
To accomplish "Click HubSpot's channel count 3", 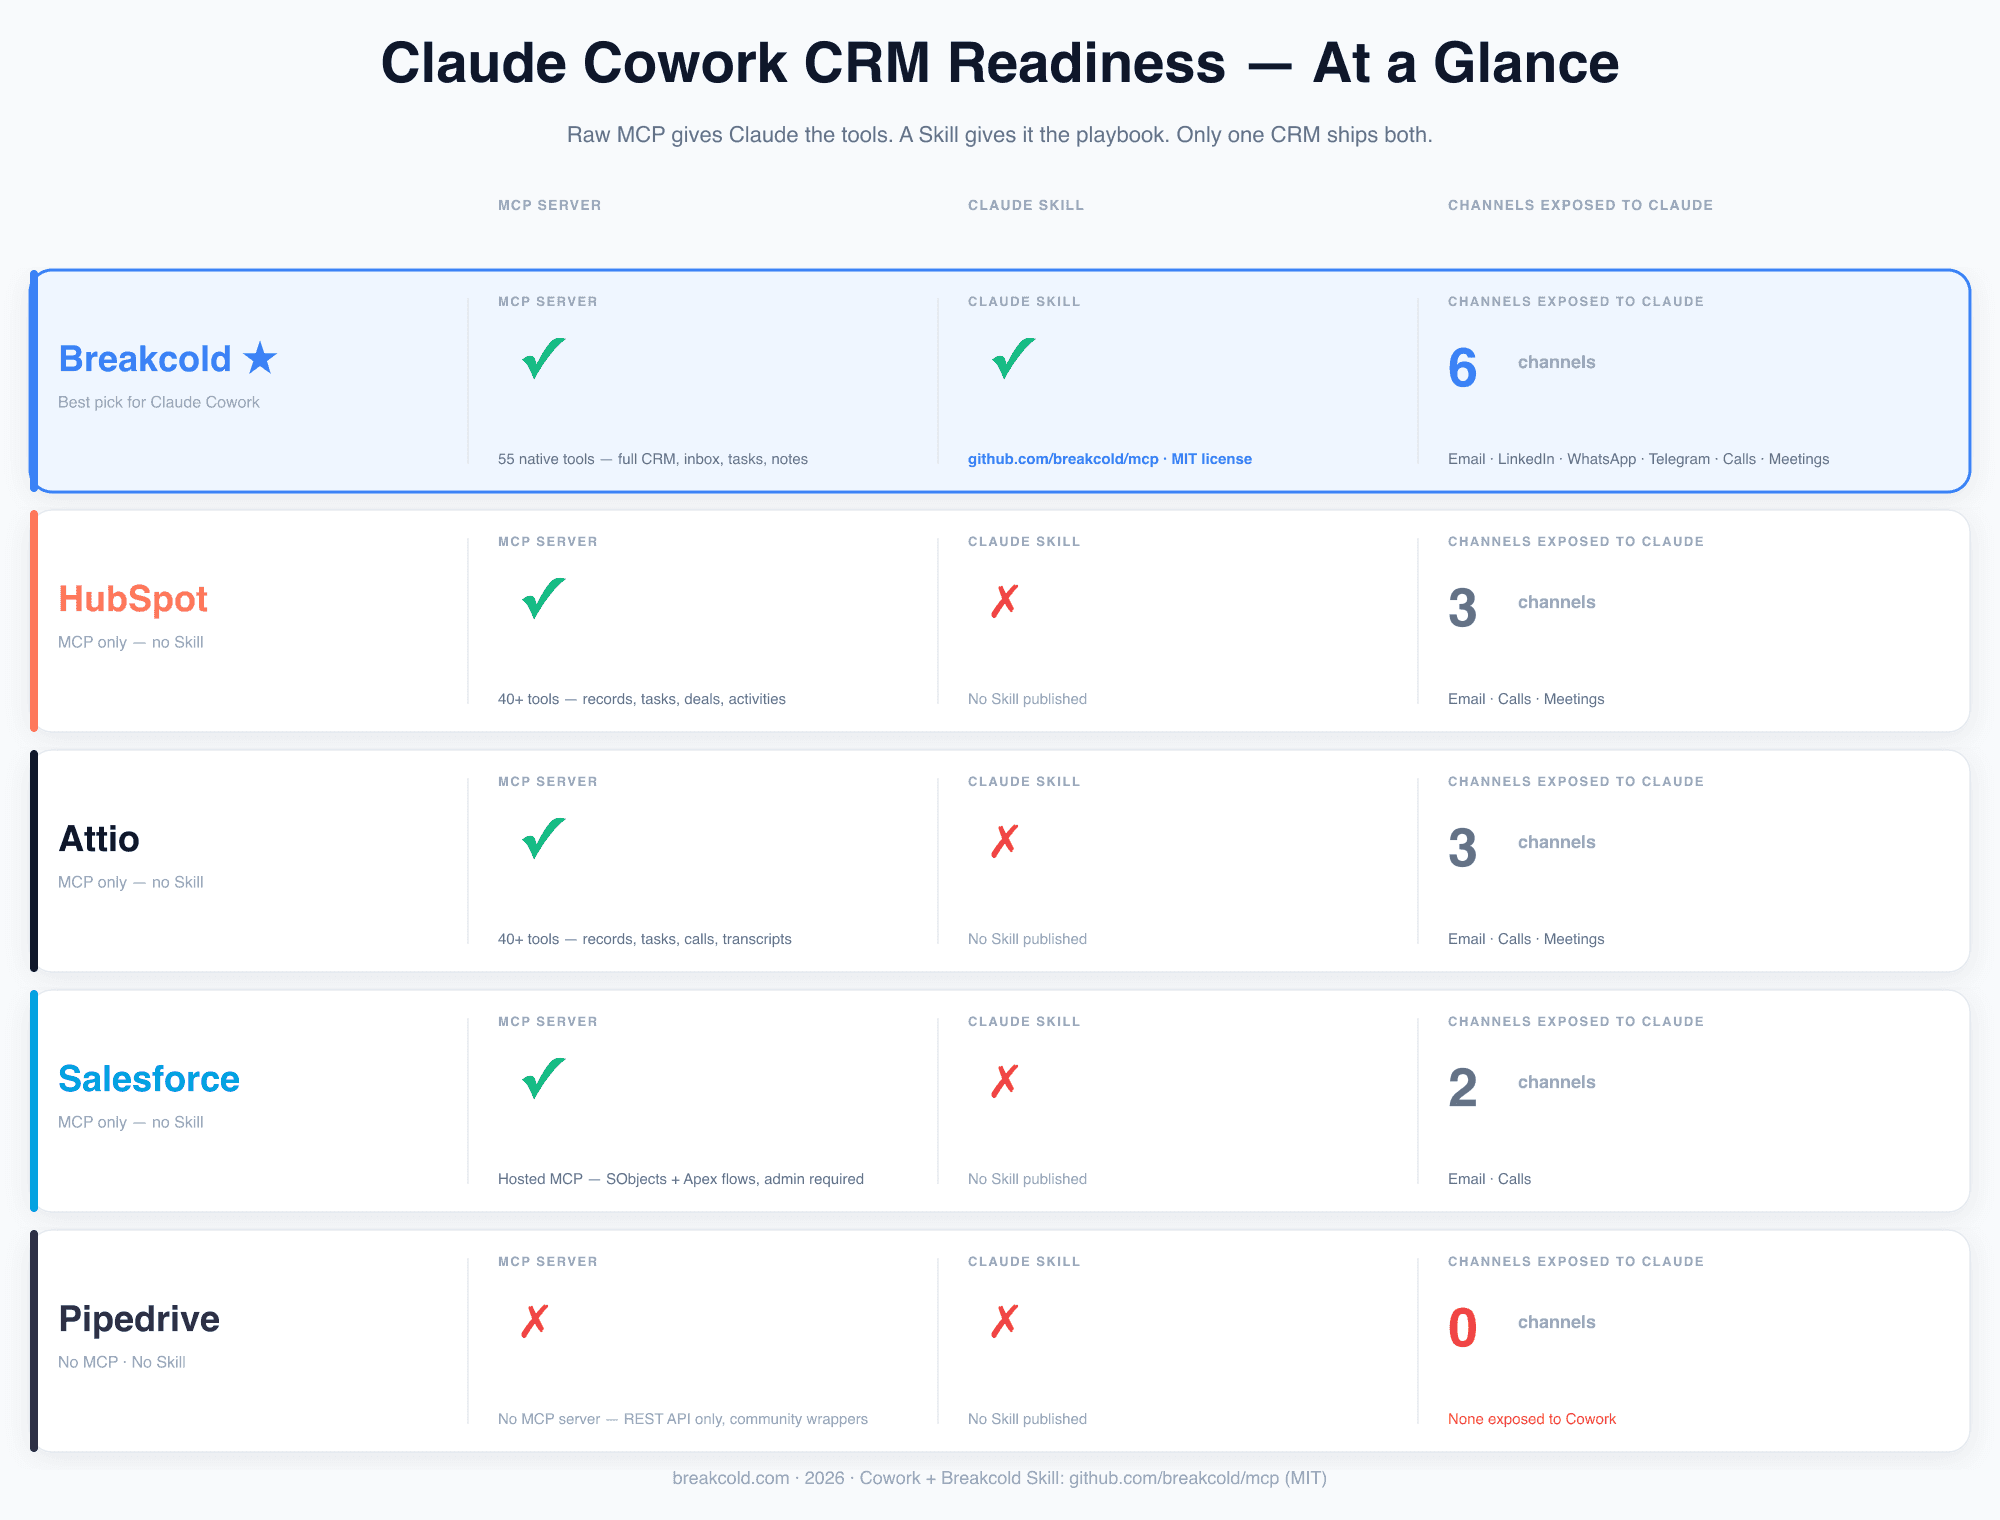I will pos(1462,608).
